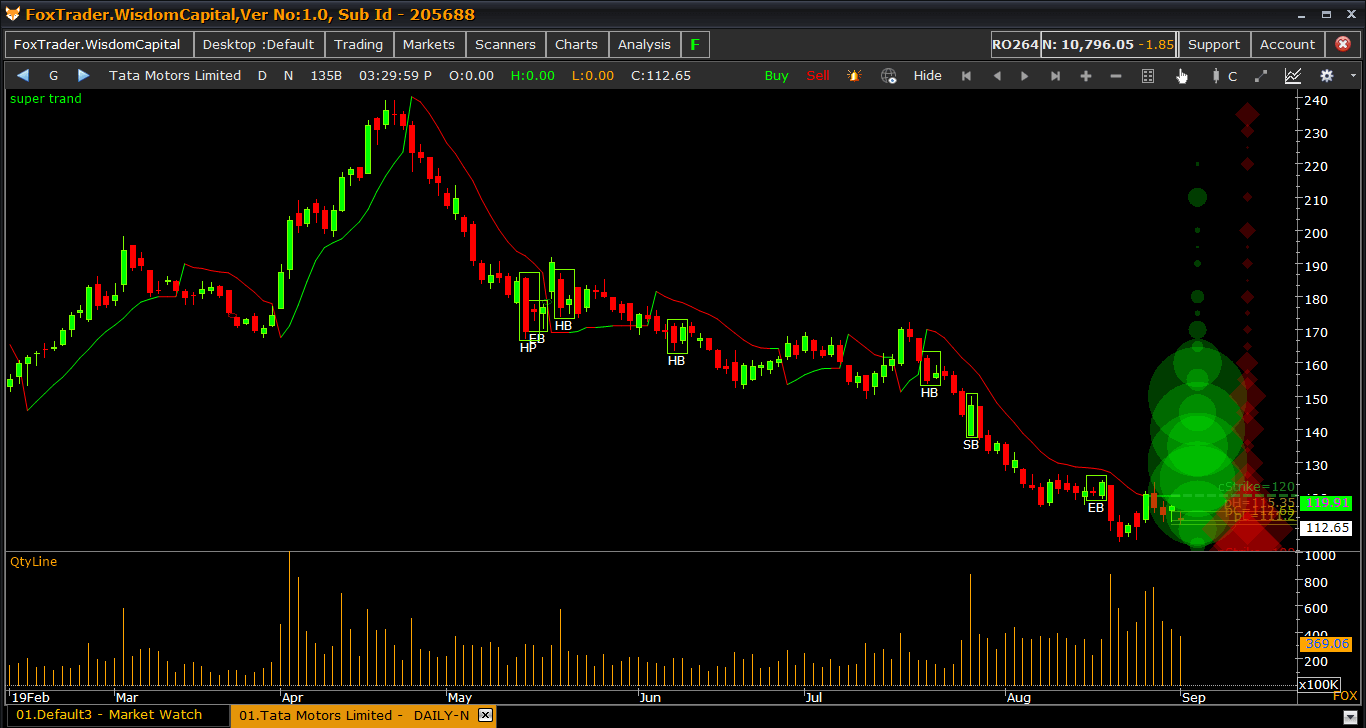Switch to the Market Watch tab
This screenshot has height=728, width=1366.
(109, 715)
